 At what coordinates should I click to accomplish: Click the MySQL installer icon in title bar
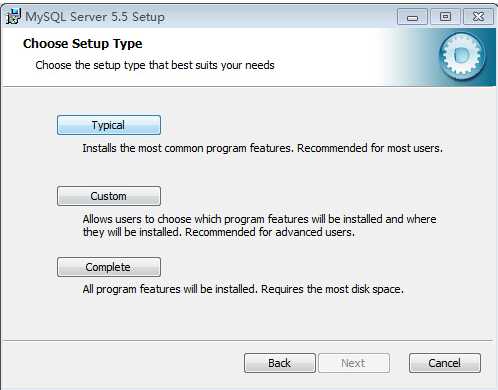click(13, 16)
